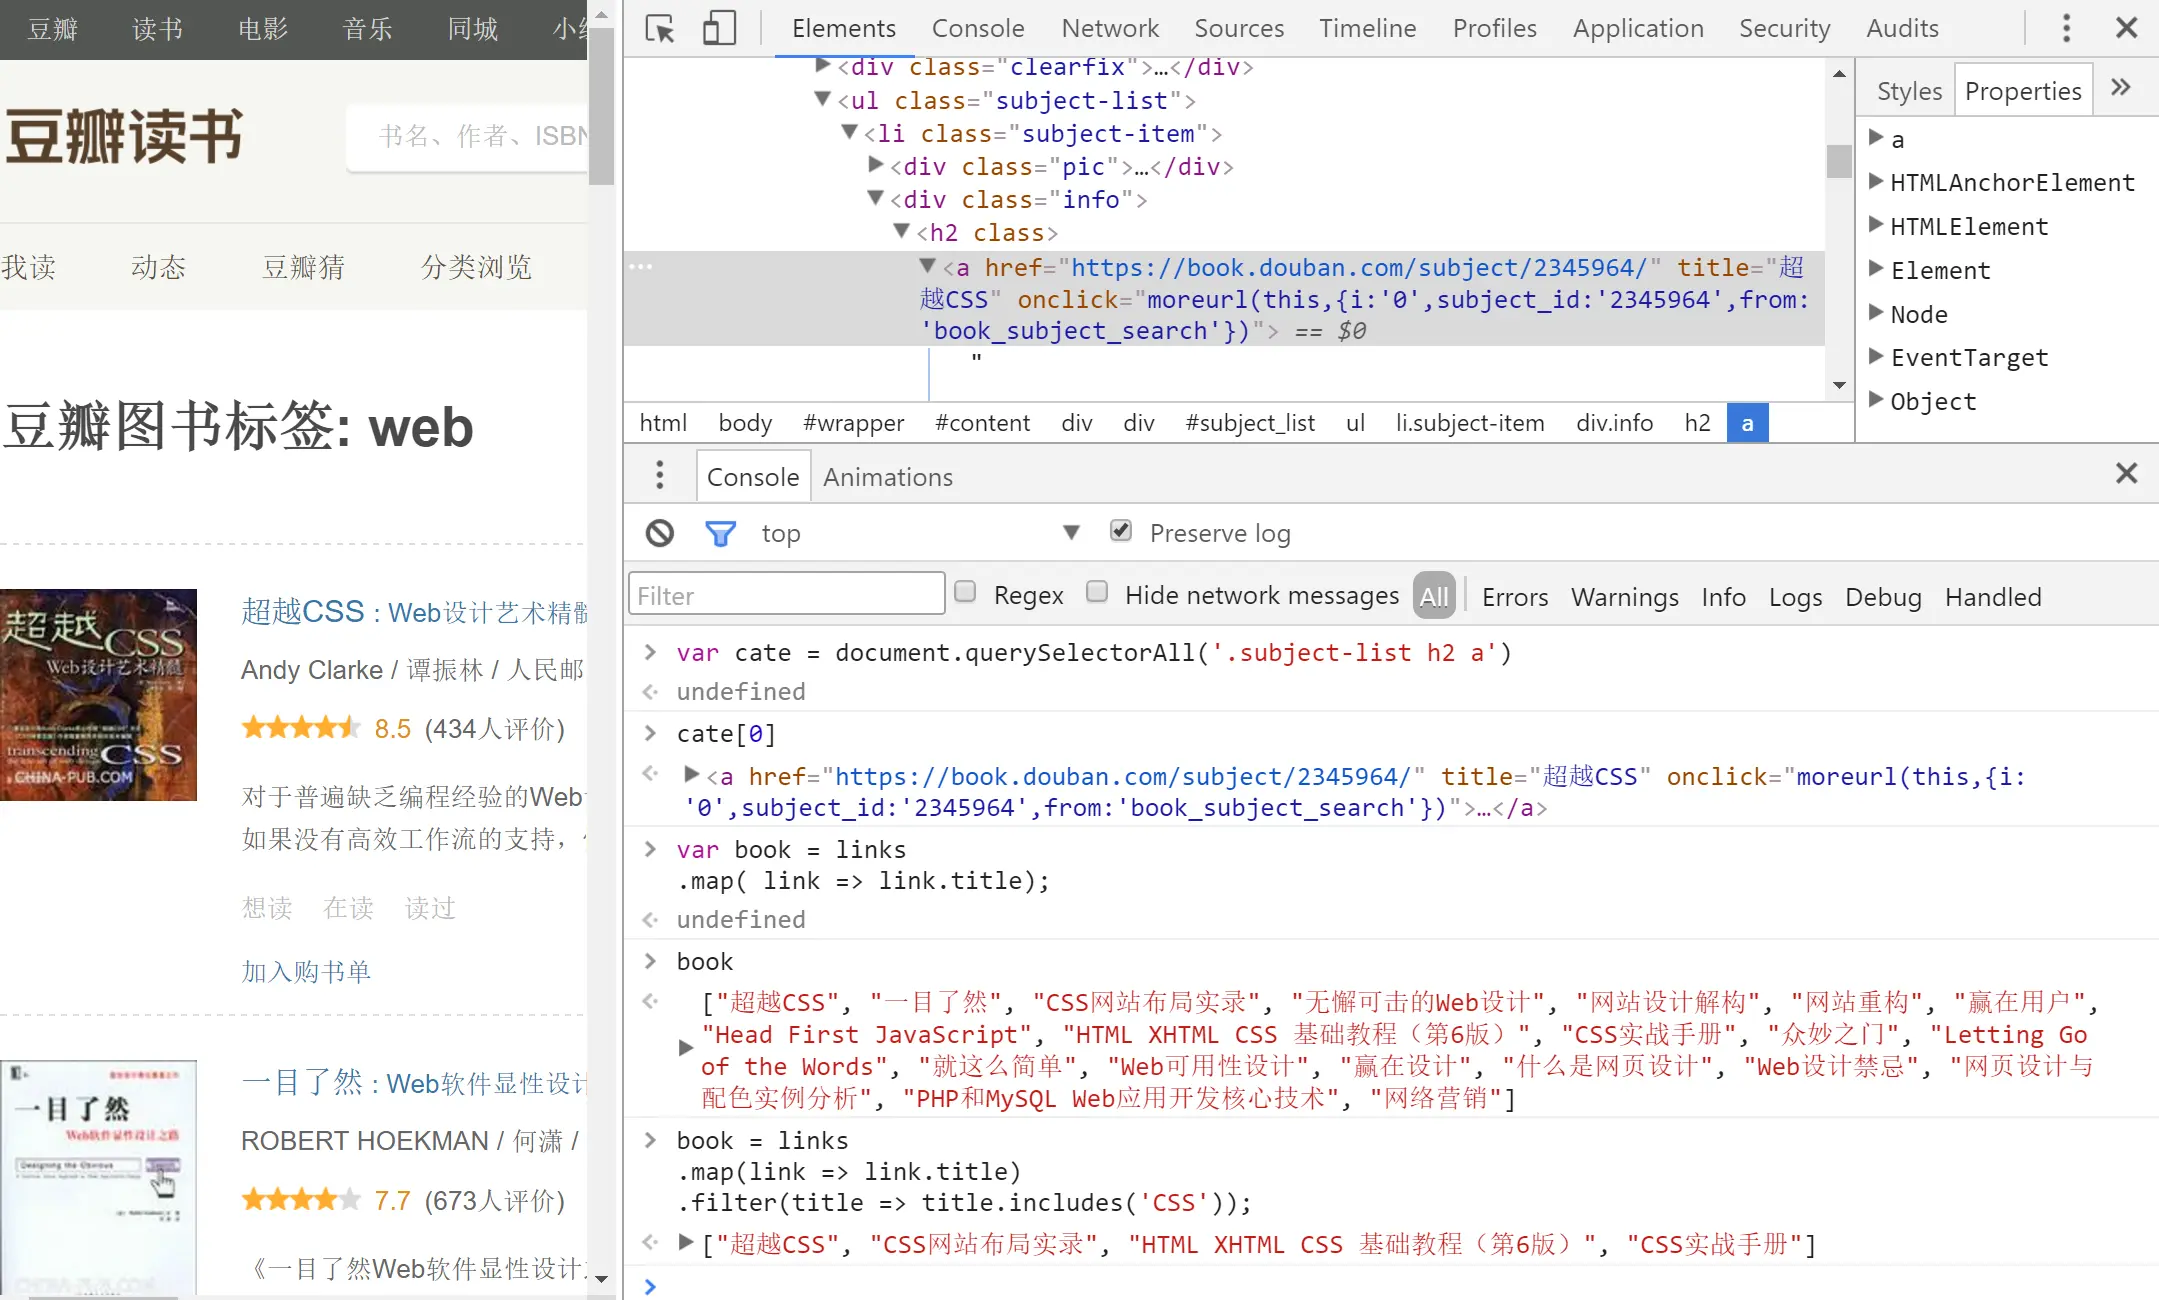Open DevTools three-dot customize menu
This screenshot has height=1300, width=2159.
(x=2066, y=28)
